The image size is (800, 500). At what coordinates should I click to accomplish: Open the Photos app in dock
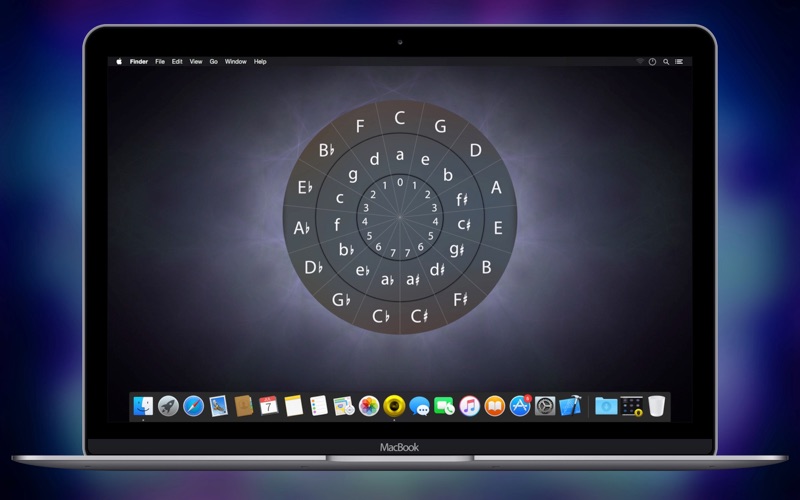tap(369, 406)
